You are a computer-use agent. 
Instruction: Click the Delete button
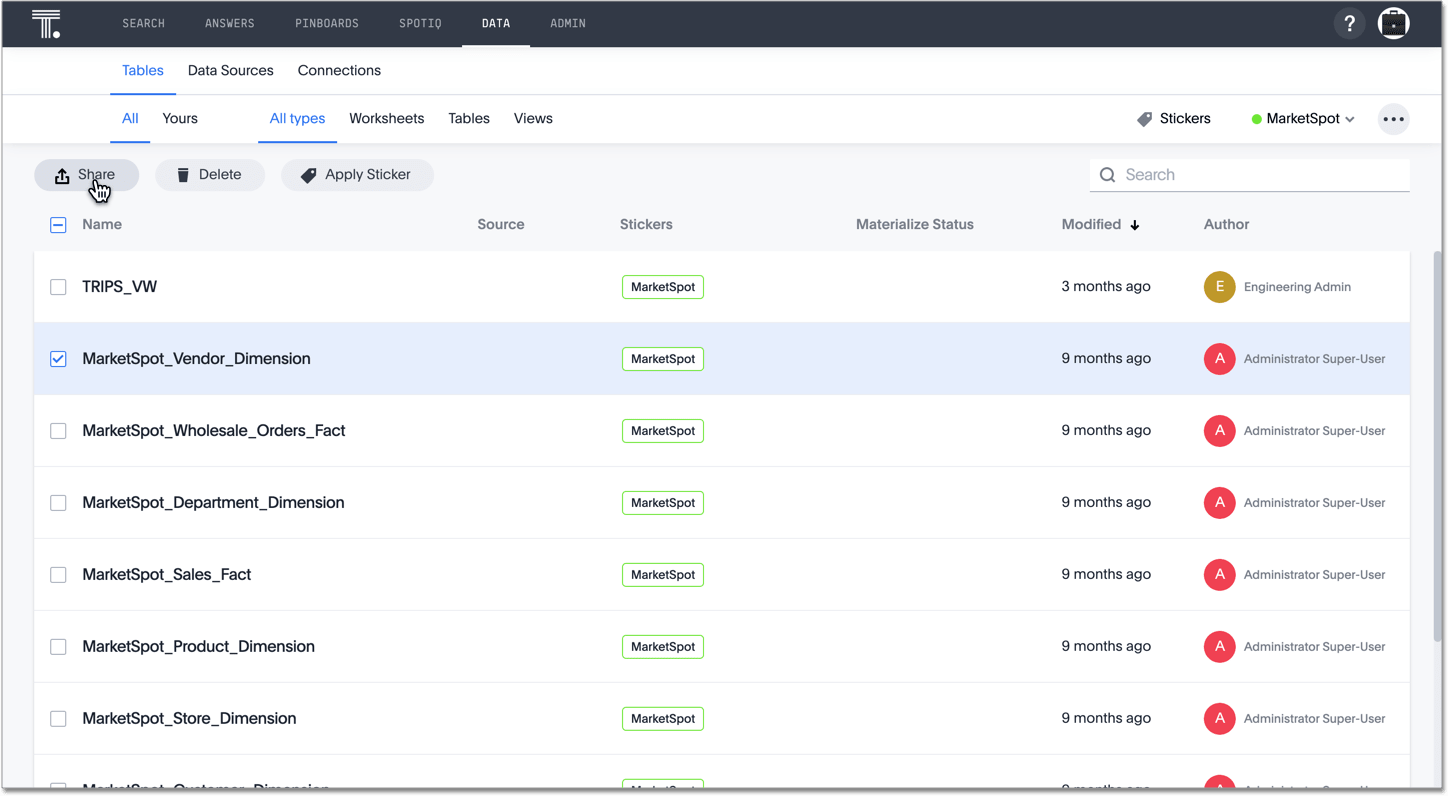pos(209,175)
